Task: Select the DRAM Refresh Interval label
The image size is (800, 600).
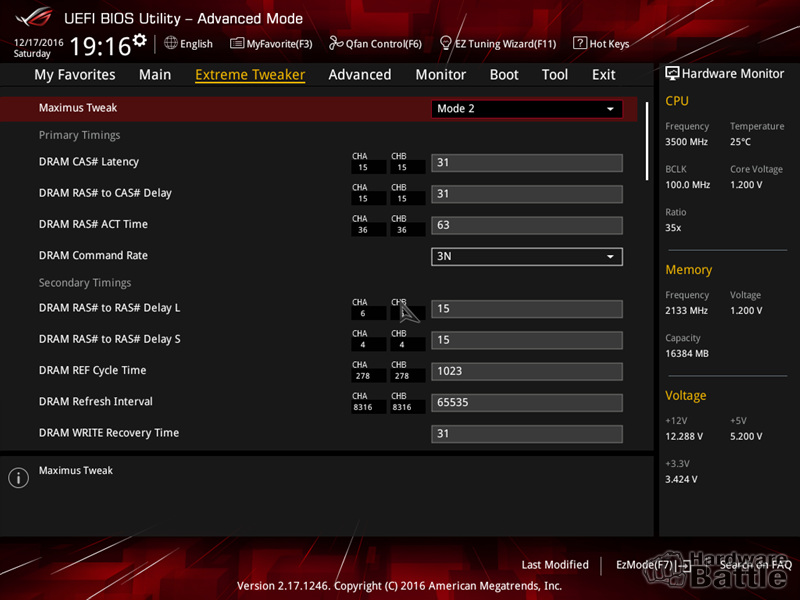Action: point(96,402)
